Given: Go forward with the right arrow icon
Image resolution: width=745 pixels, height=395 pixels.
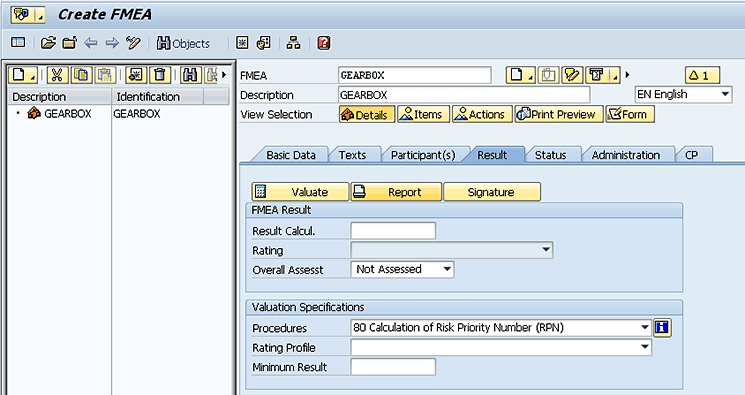Looking at the screenshot, I should pyautogui.click(x=112, y=43).
